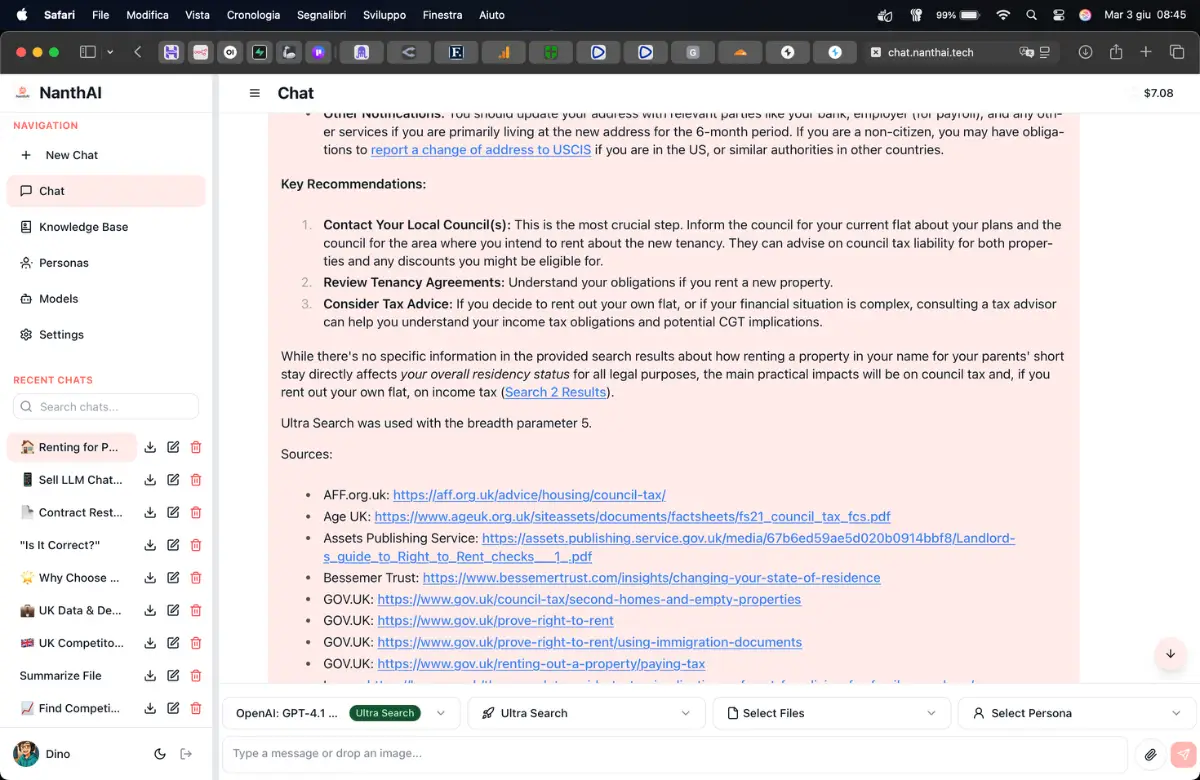
Task: Click the scroll-to-bottom arrow button
Action: [x=1170, y=654]
